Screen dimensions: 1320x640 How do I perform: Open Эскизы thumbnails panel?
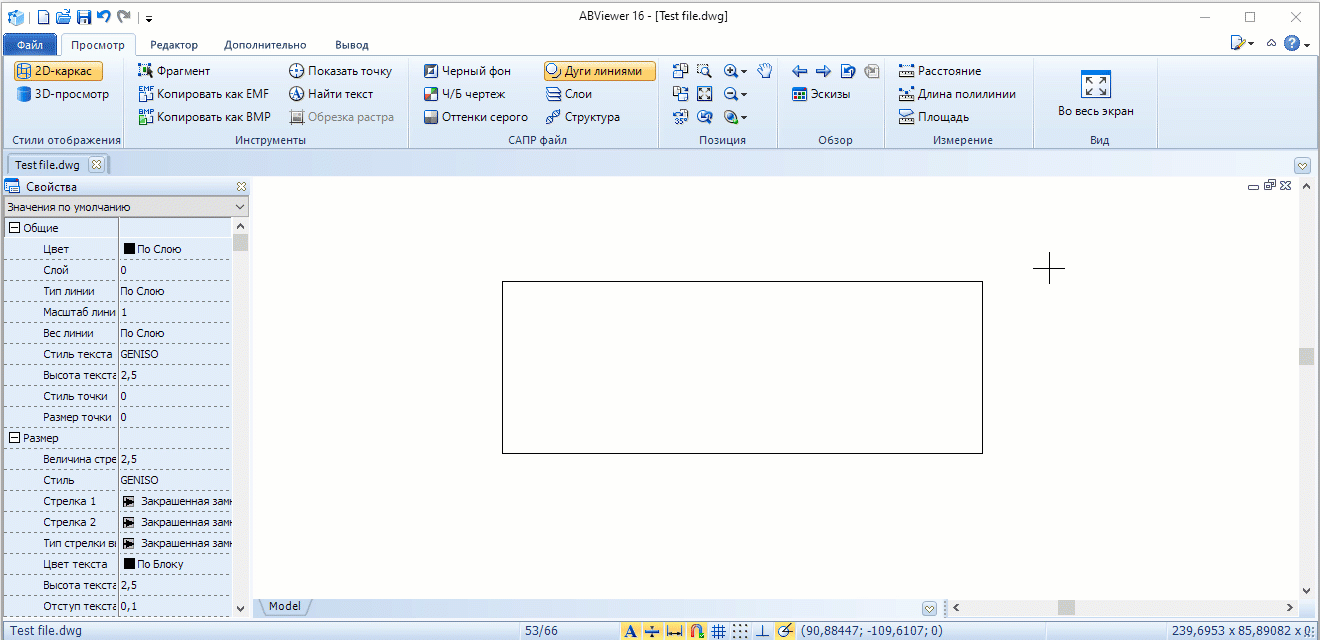821,94
